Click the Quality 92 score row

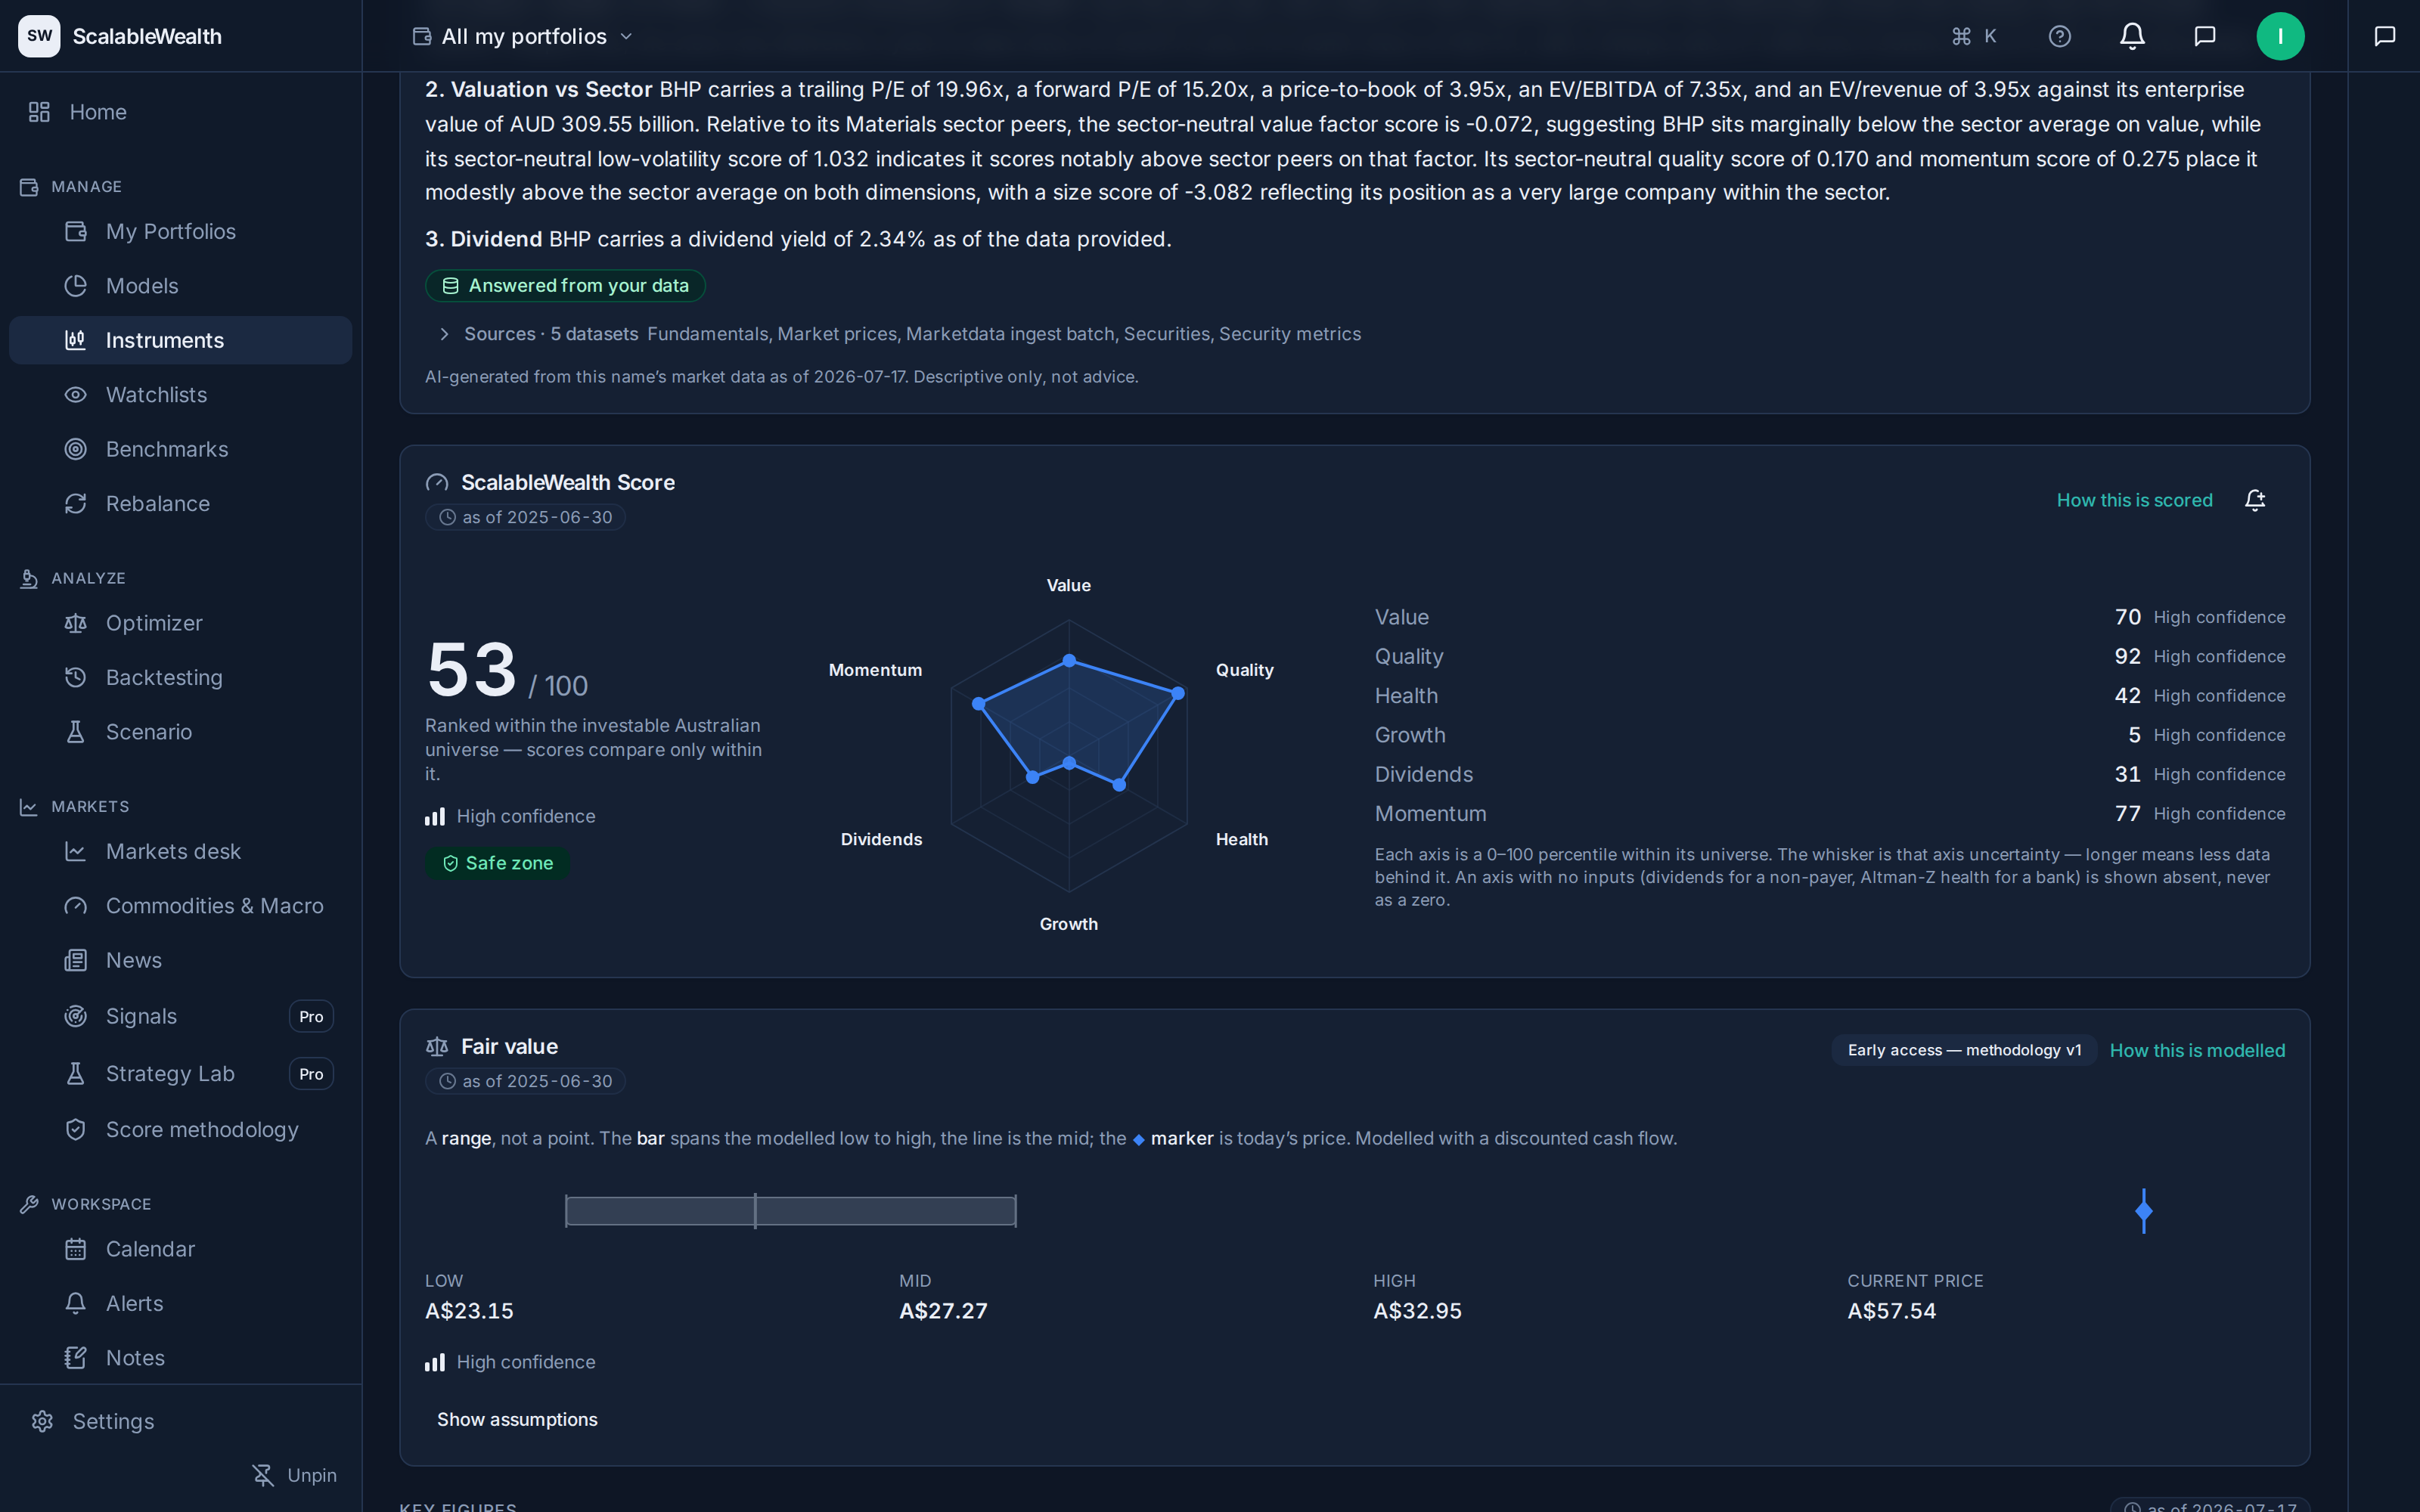(x=1829, y=657)
